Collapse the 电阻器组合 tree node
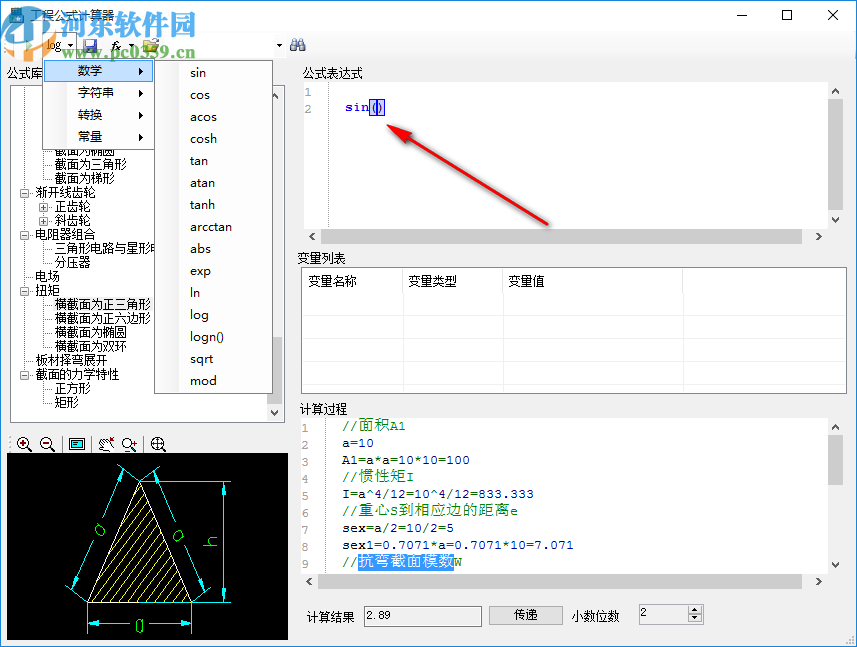 [x=25, y=235]
